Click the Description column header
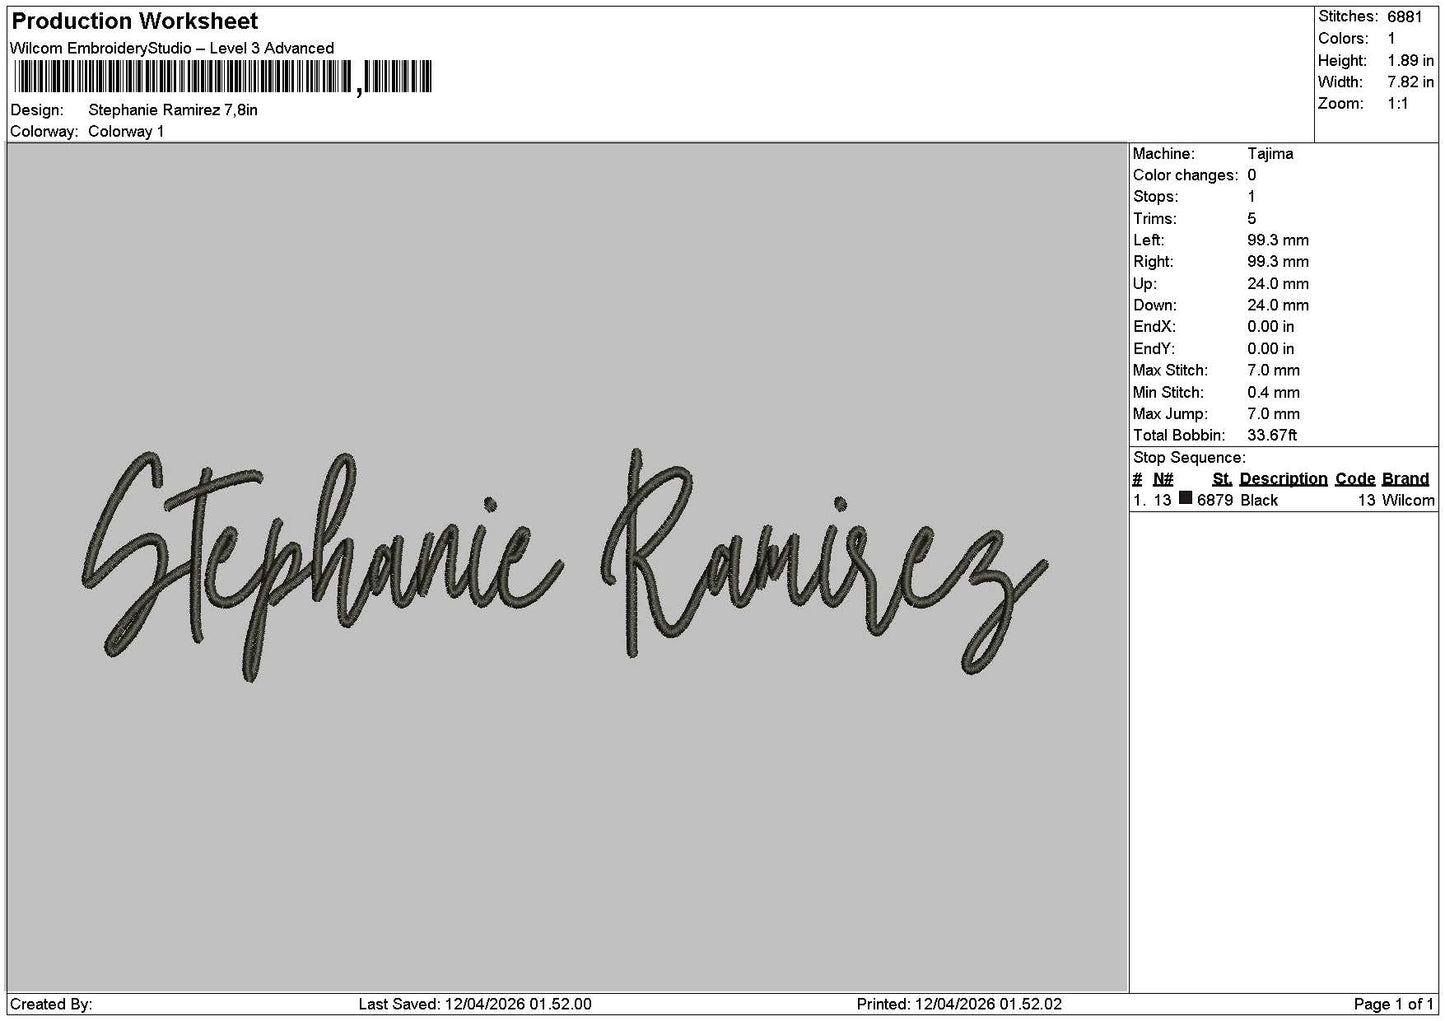This screenshot has width=1445, height=1021. [x=1283, y=479]
